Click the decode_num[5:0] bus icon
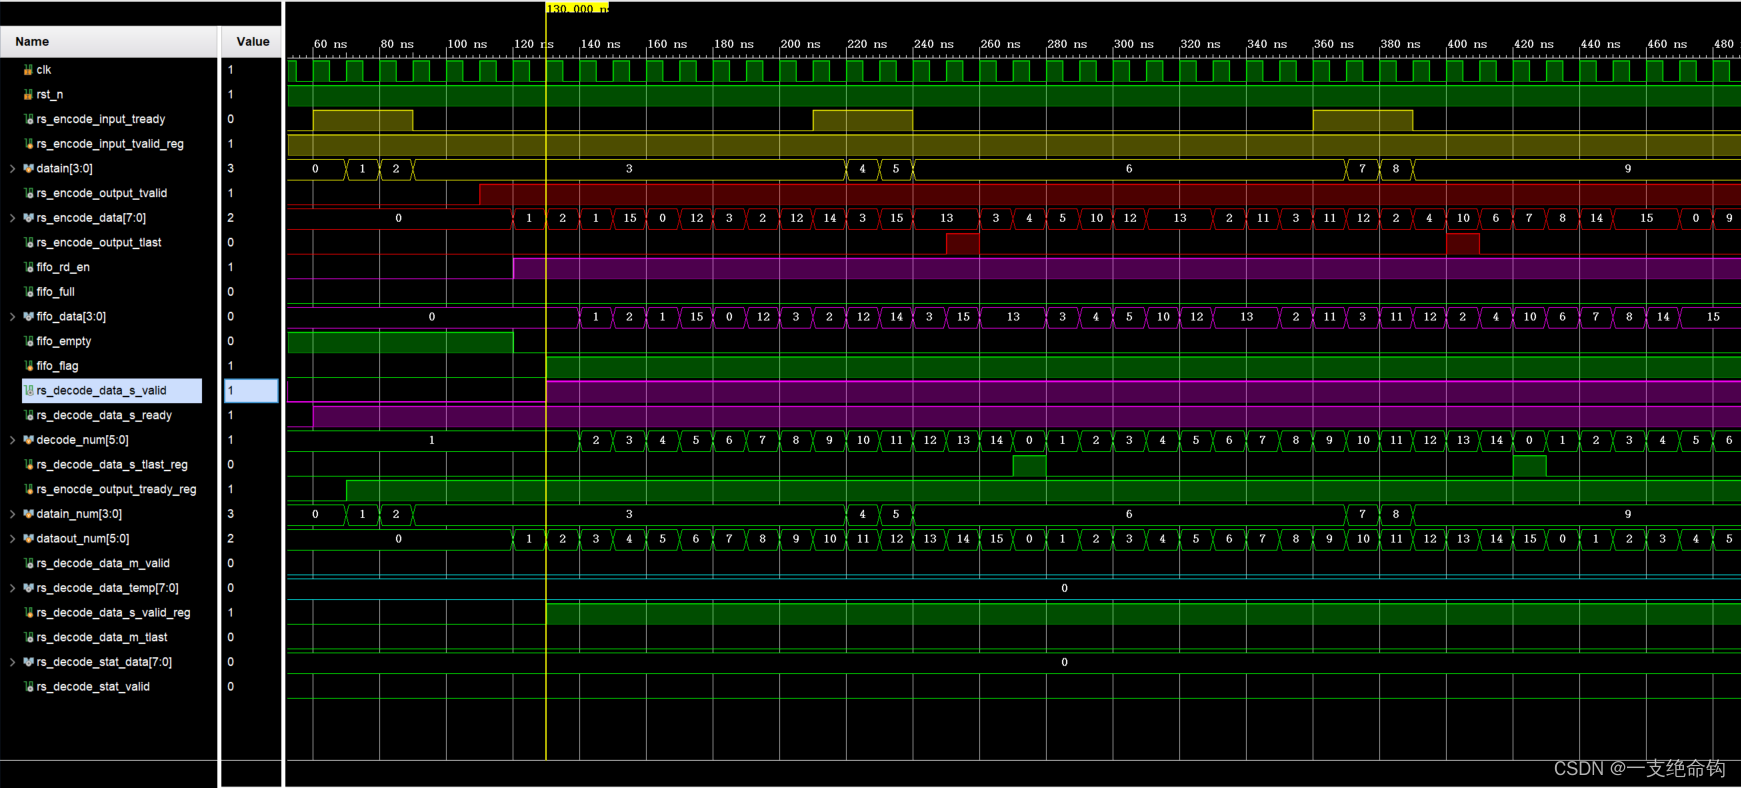Viewport: 1741px width, 788px height. click(28, 440)
